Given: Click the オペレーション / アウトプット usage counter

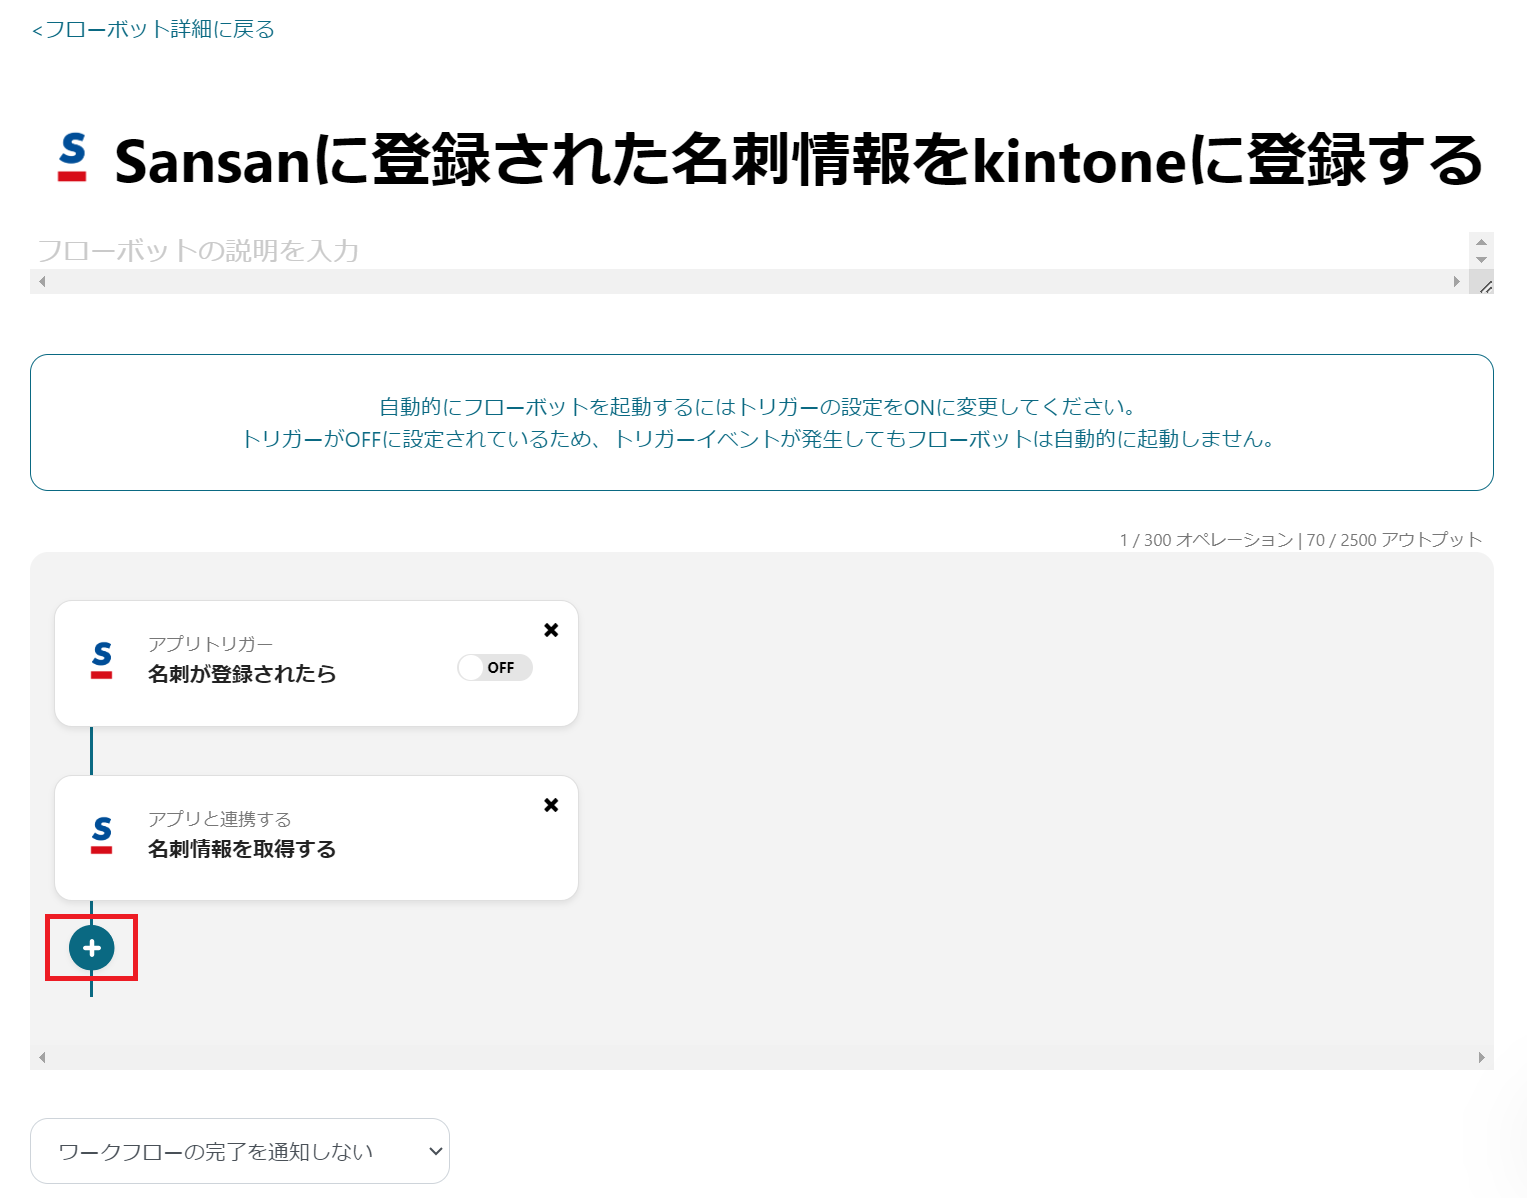Looking at the screenshot, I should [x=1301, y=540].
